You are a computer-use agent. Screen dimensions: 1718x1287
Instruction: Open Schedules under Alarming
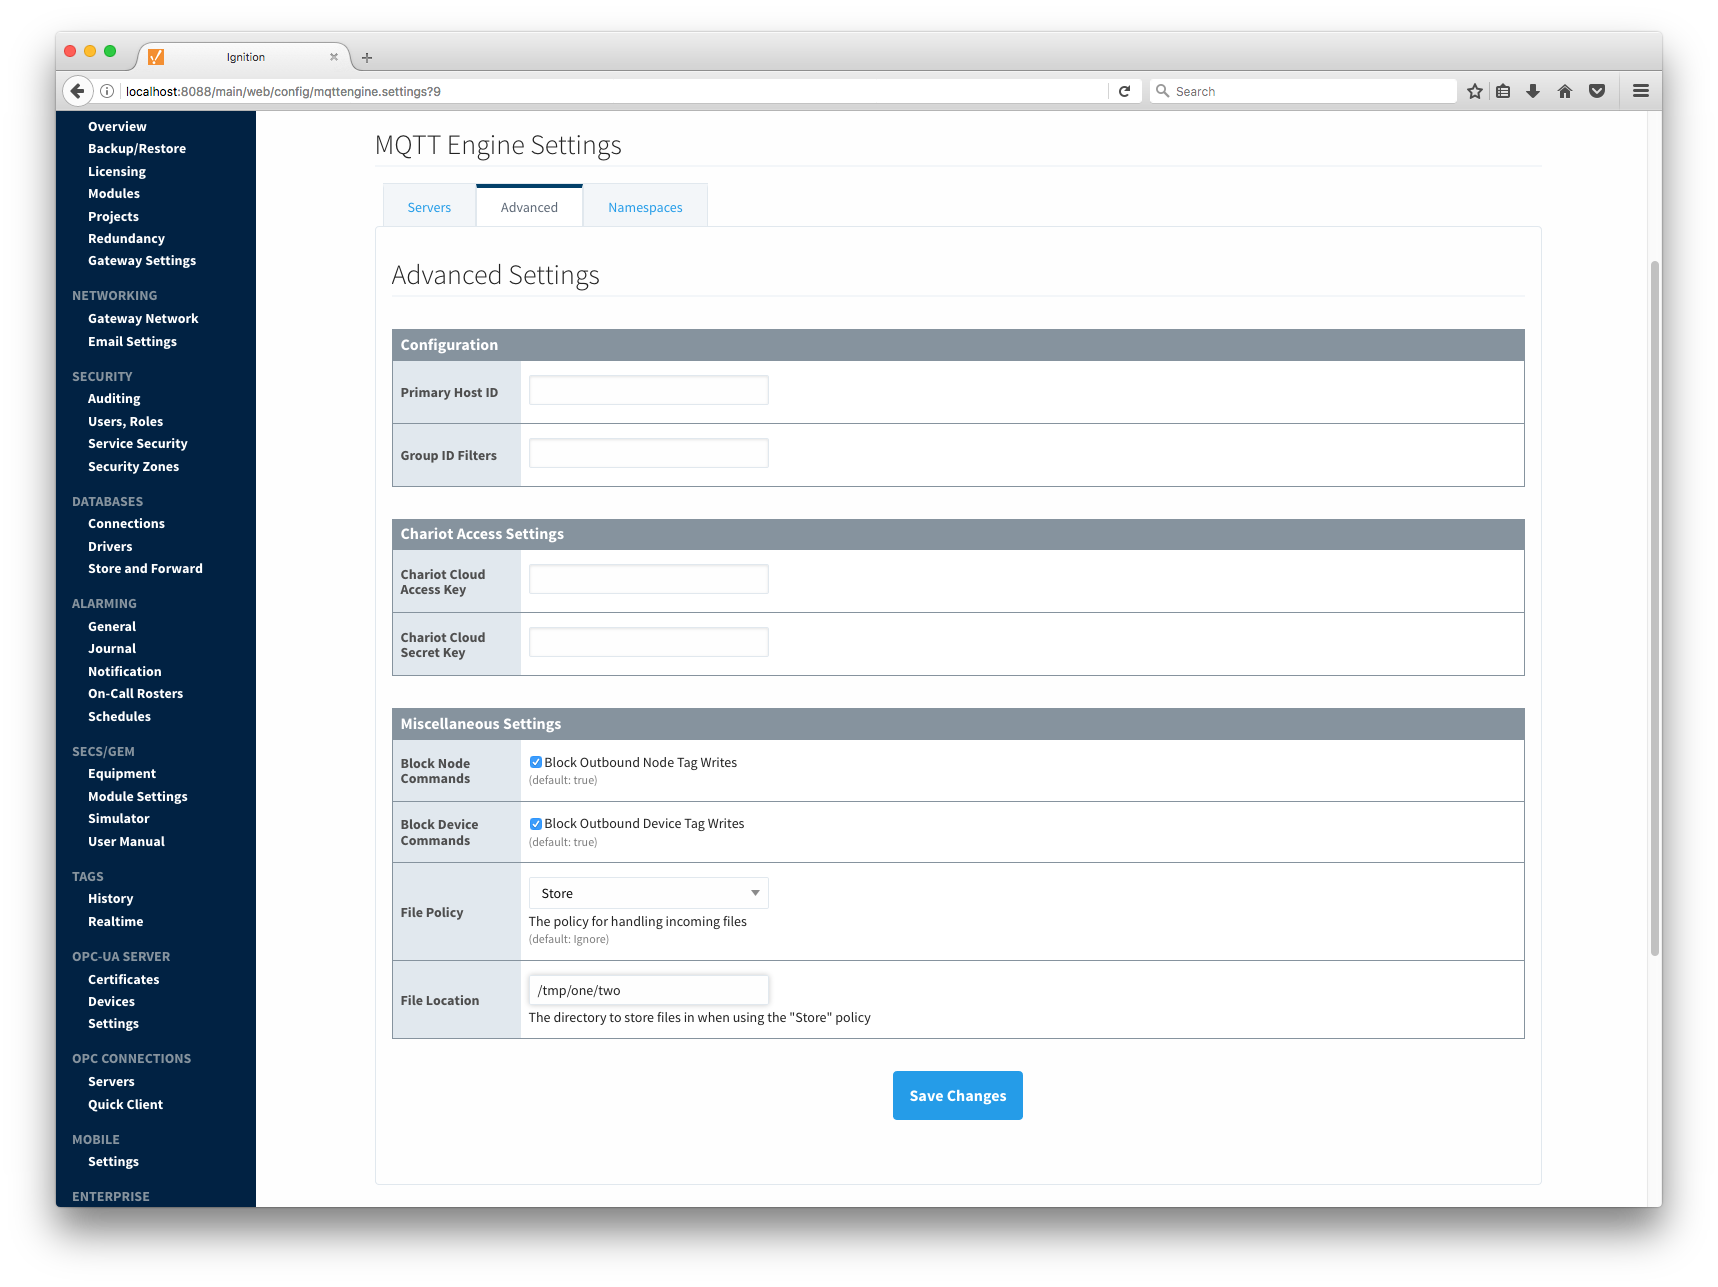point(119,717)
